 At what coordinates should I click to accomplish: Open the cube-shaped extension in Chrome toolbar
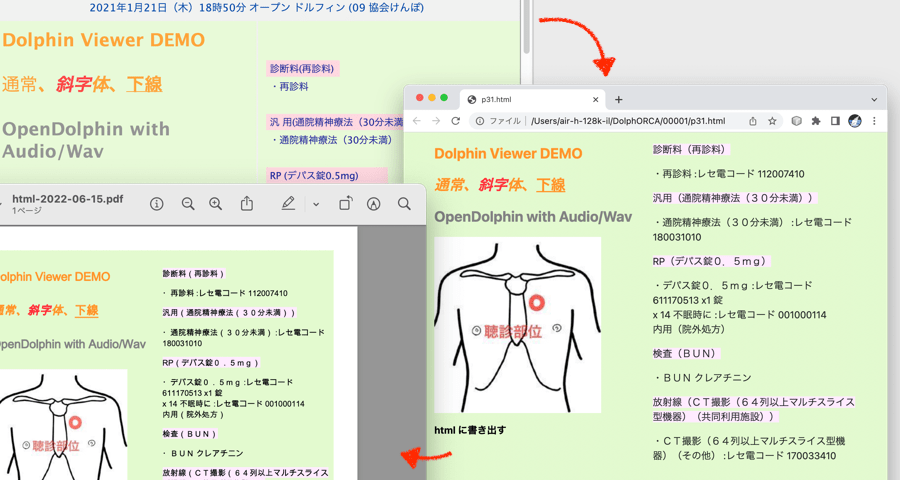[796, 121]
